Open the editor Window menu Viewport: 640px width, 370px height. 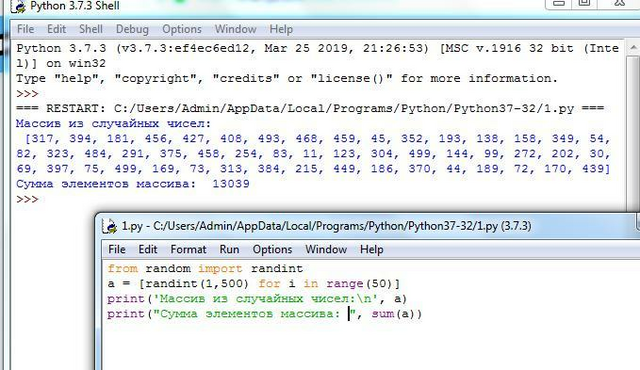(326, 249)
